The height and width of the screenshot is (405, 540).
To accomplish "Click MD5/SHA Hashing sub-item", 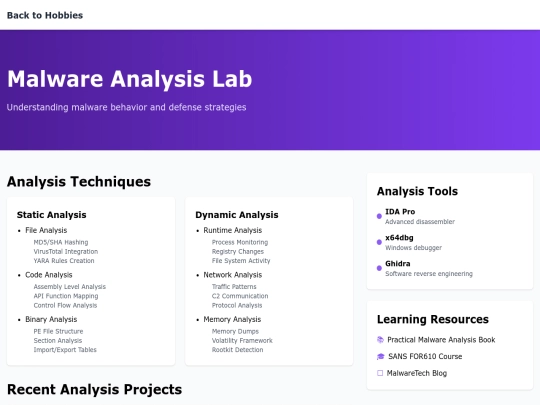I will pyautogui.click(x=61, y=242).
